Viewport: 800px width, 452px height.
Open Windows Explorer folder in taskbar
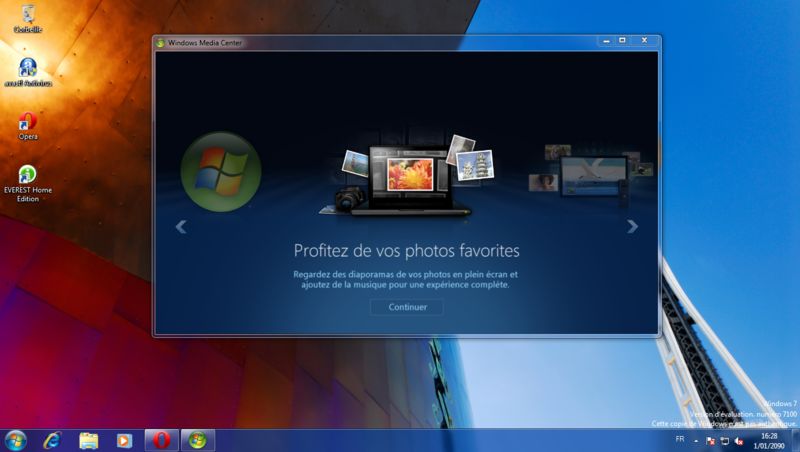click(x=88, y=440)
